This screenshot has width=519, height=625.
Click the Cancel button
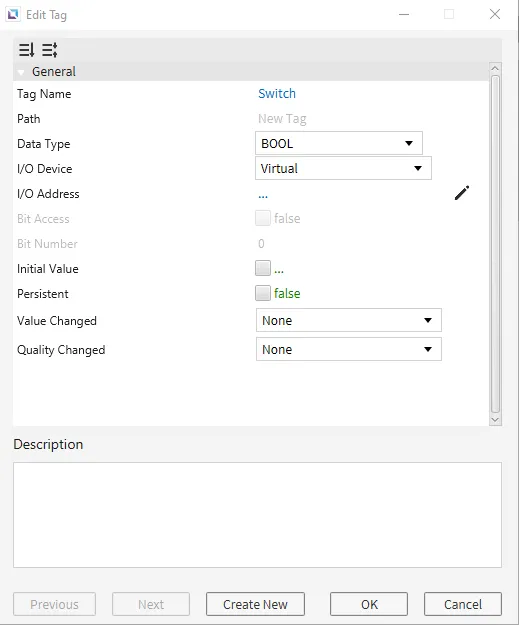(x=463, y=604)
